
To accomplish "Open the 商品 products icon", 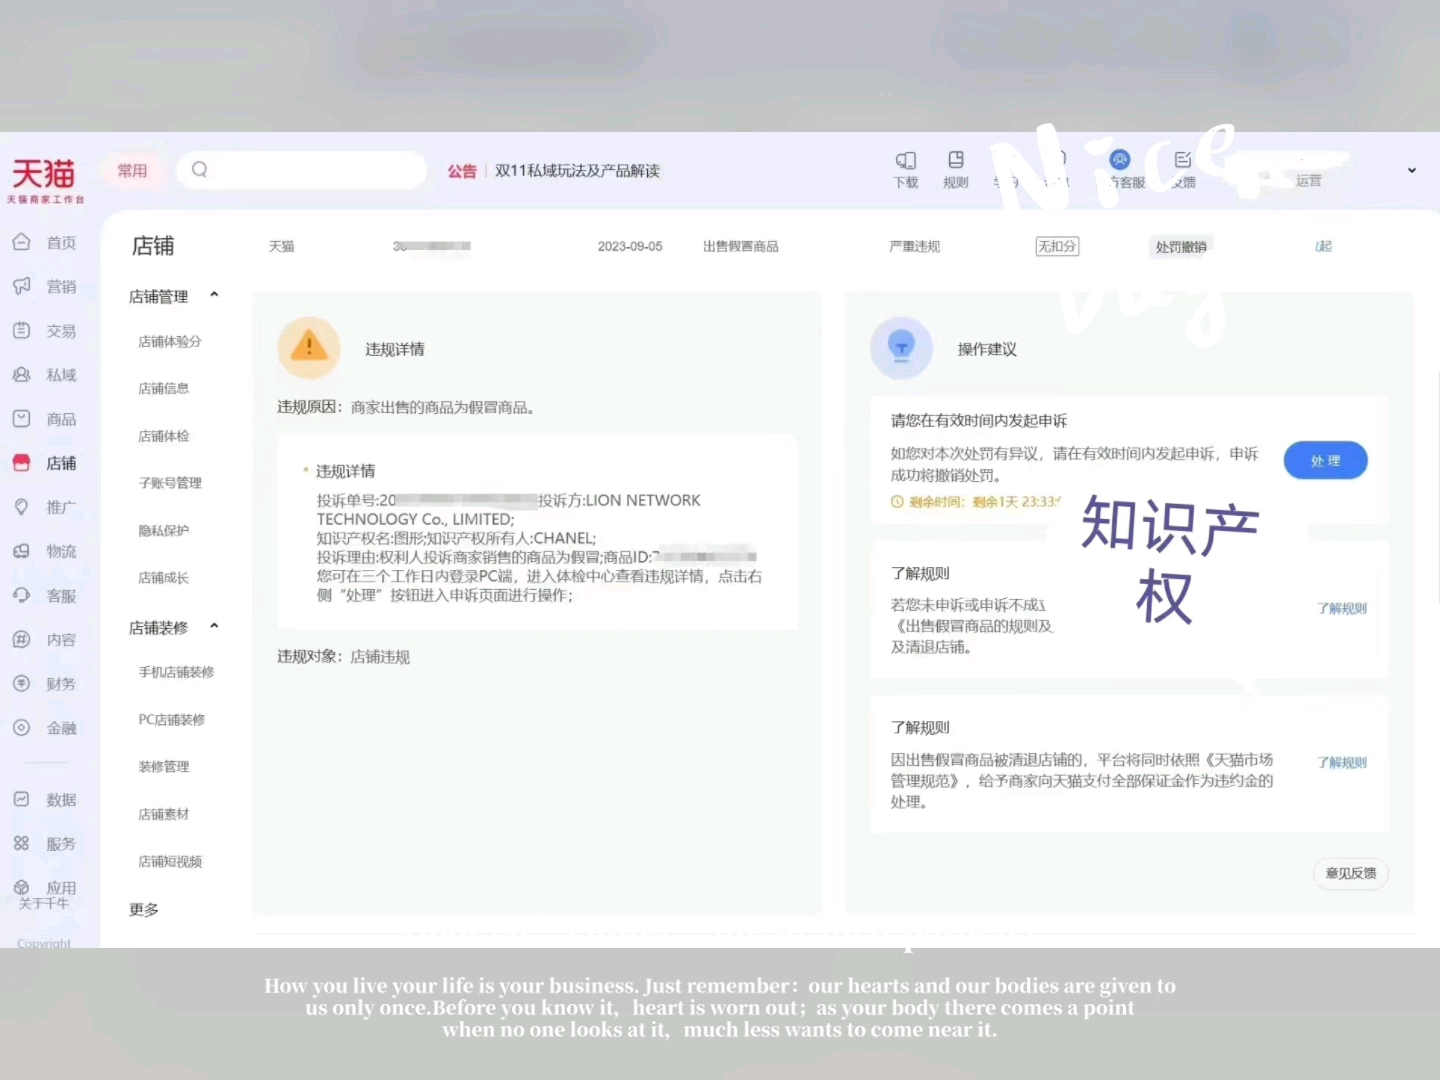I will click(21, 418).
